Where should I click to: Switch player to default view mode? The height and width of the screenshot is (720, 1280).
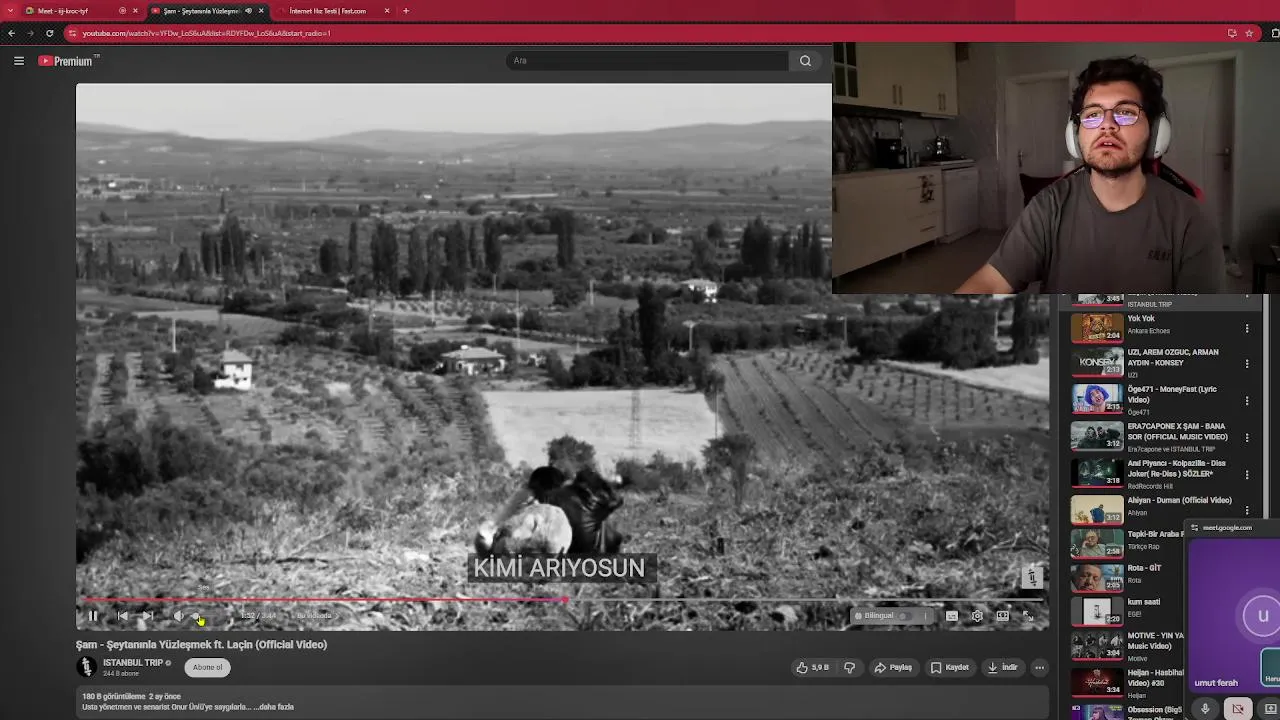coord(1003,616)
